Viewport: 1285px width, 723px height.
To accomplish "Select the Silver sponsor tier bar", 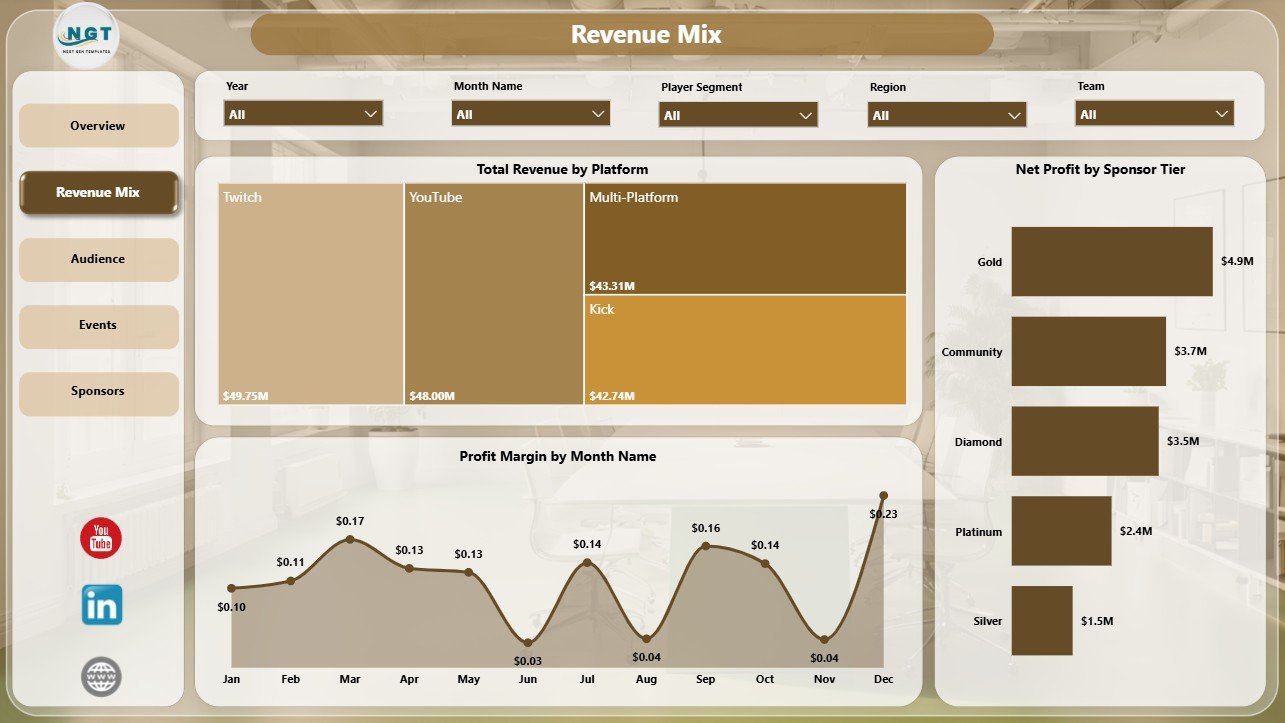I will (1042, 621).
